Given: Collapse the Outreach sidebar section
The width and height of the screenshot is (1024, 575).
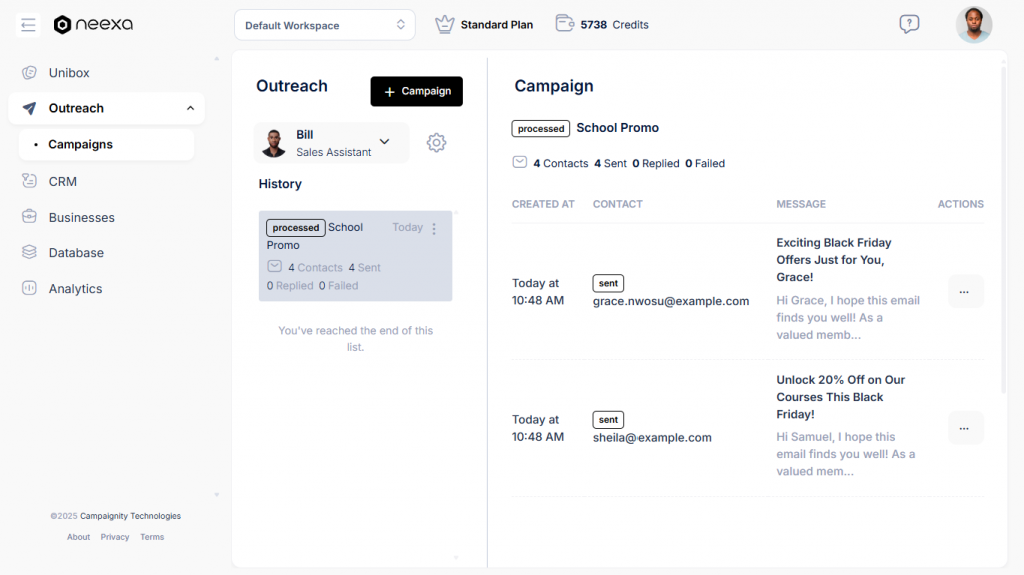Looking at the screenshot, I should click(190, 108).
